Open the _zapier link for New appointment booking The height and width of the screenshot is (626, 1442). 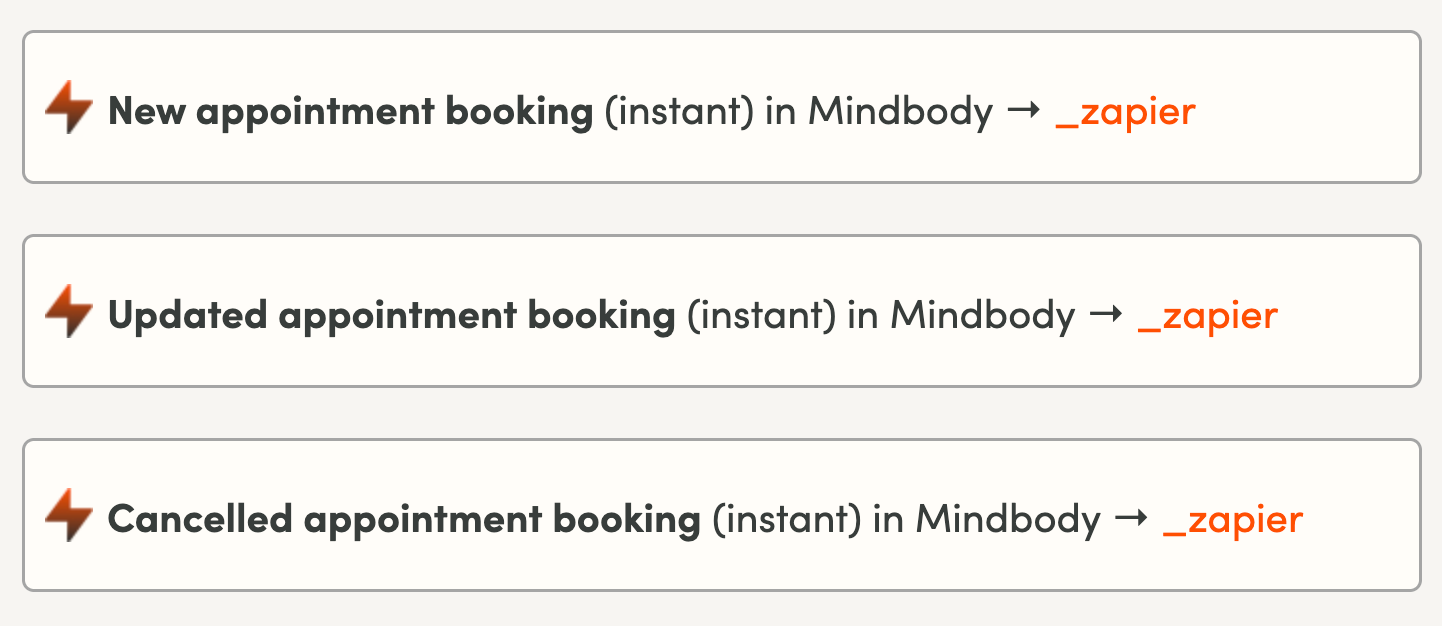pyautogui.click(x=1125, y=111)
